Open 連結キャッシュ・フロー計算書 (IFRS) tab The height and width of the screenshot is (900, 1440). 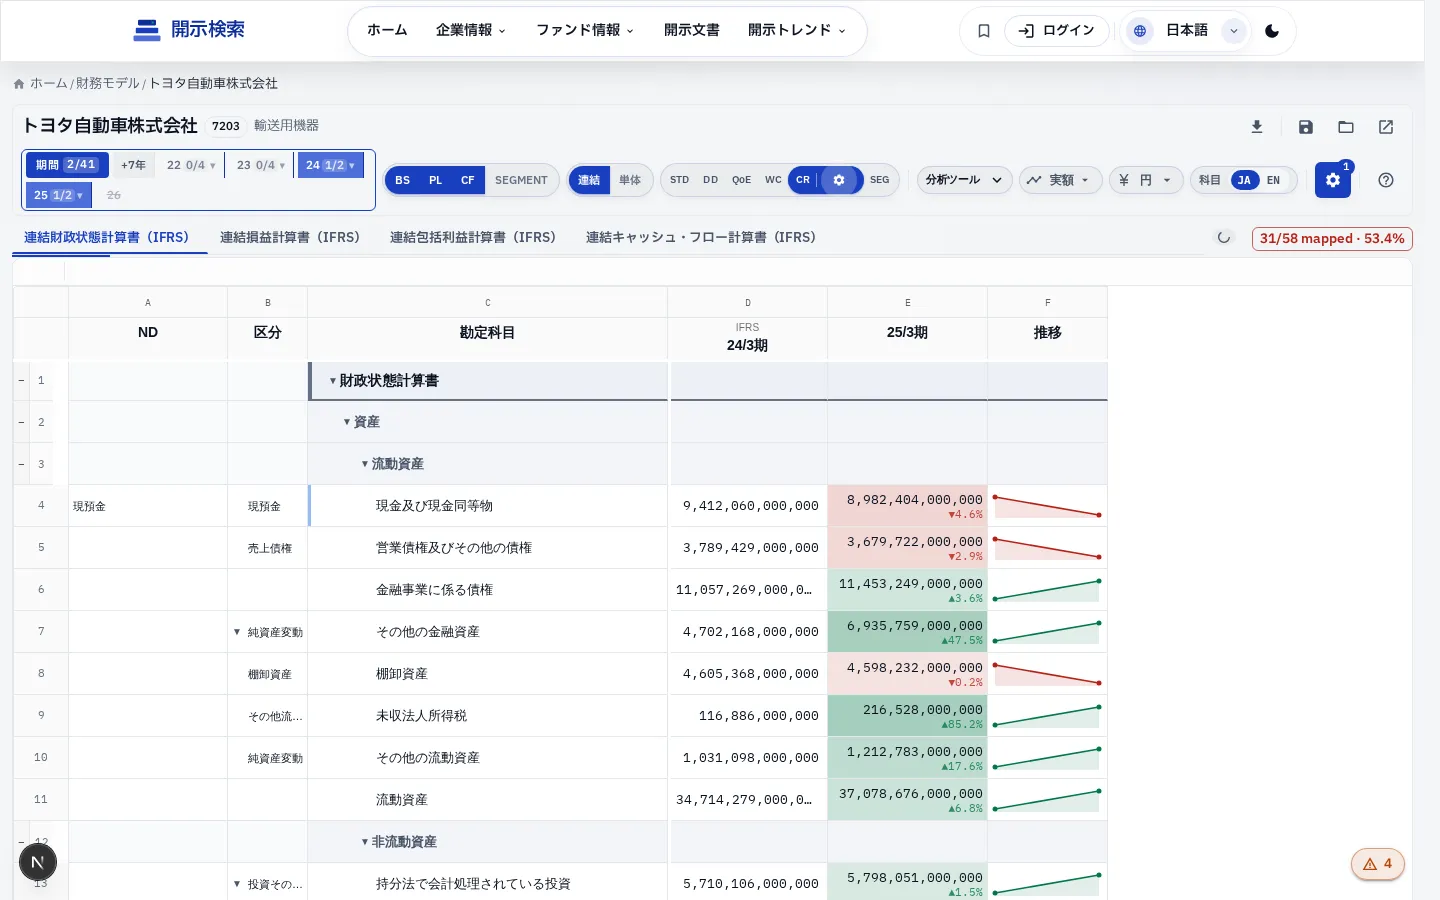pyautogui.click(x=701, y=238)
